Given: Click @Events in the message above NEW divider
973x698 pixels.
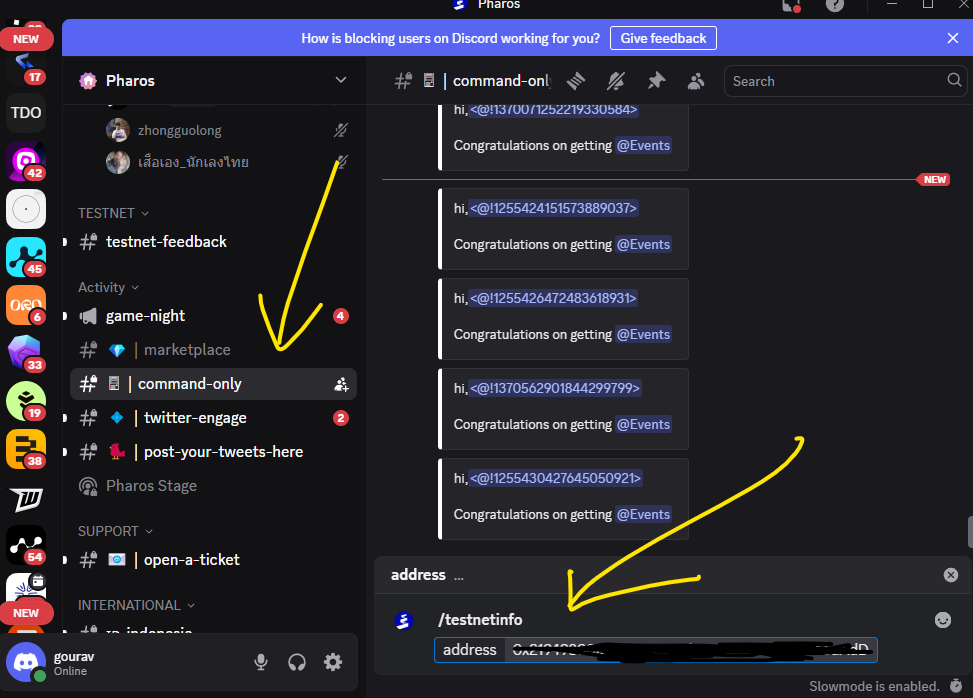Looking at the screenshot, I should [643, 145].
